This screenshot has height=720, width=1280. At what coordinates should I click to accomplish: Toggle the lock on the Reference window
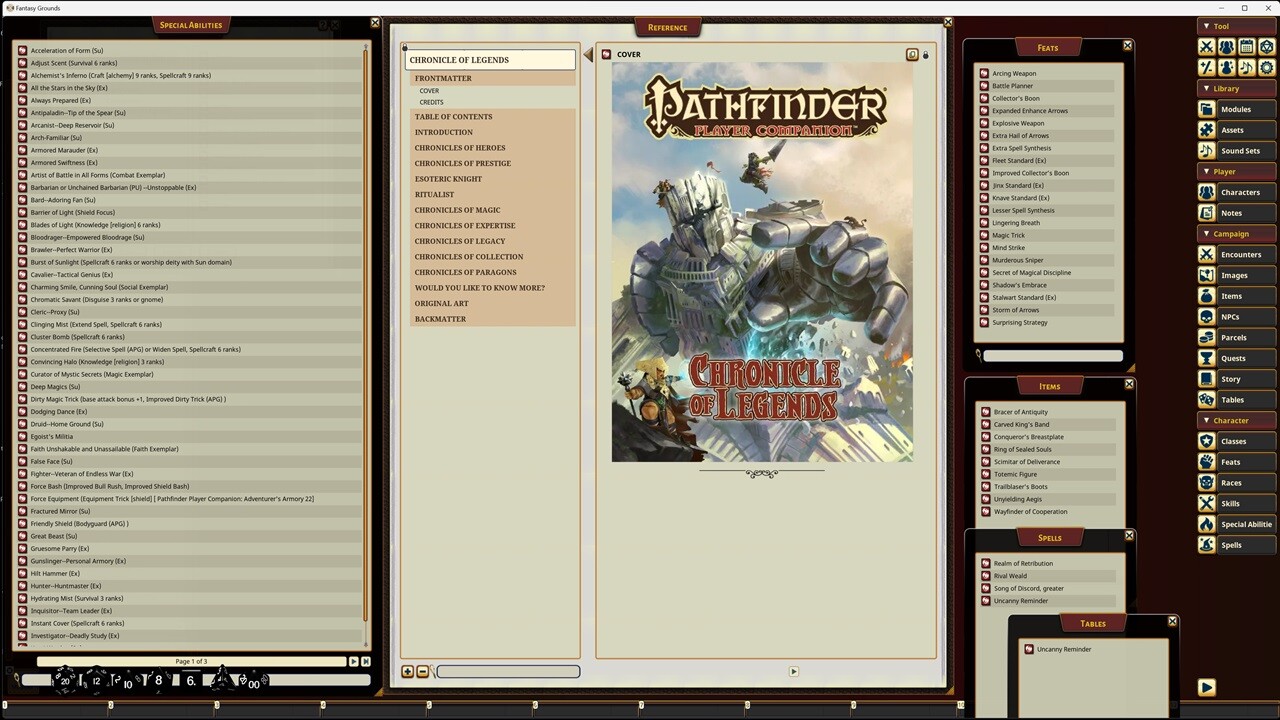click(925, 54)
